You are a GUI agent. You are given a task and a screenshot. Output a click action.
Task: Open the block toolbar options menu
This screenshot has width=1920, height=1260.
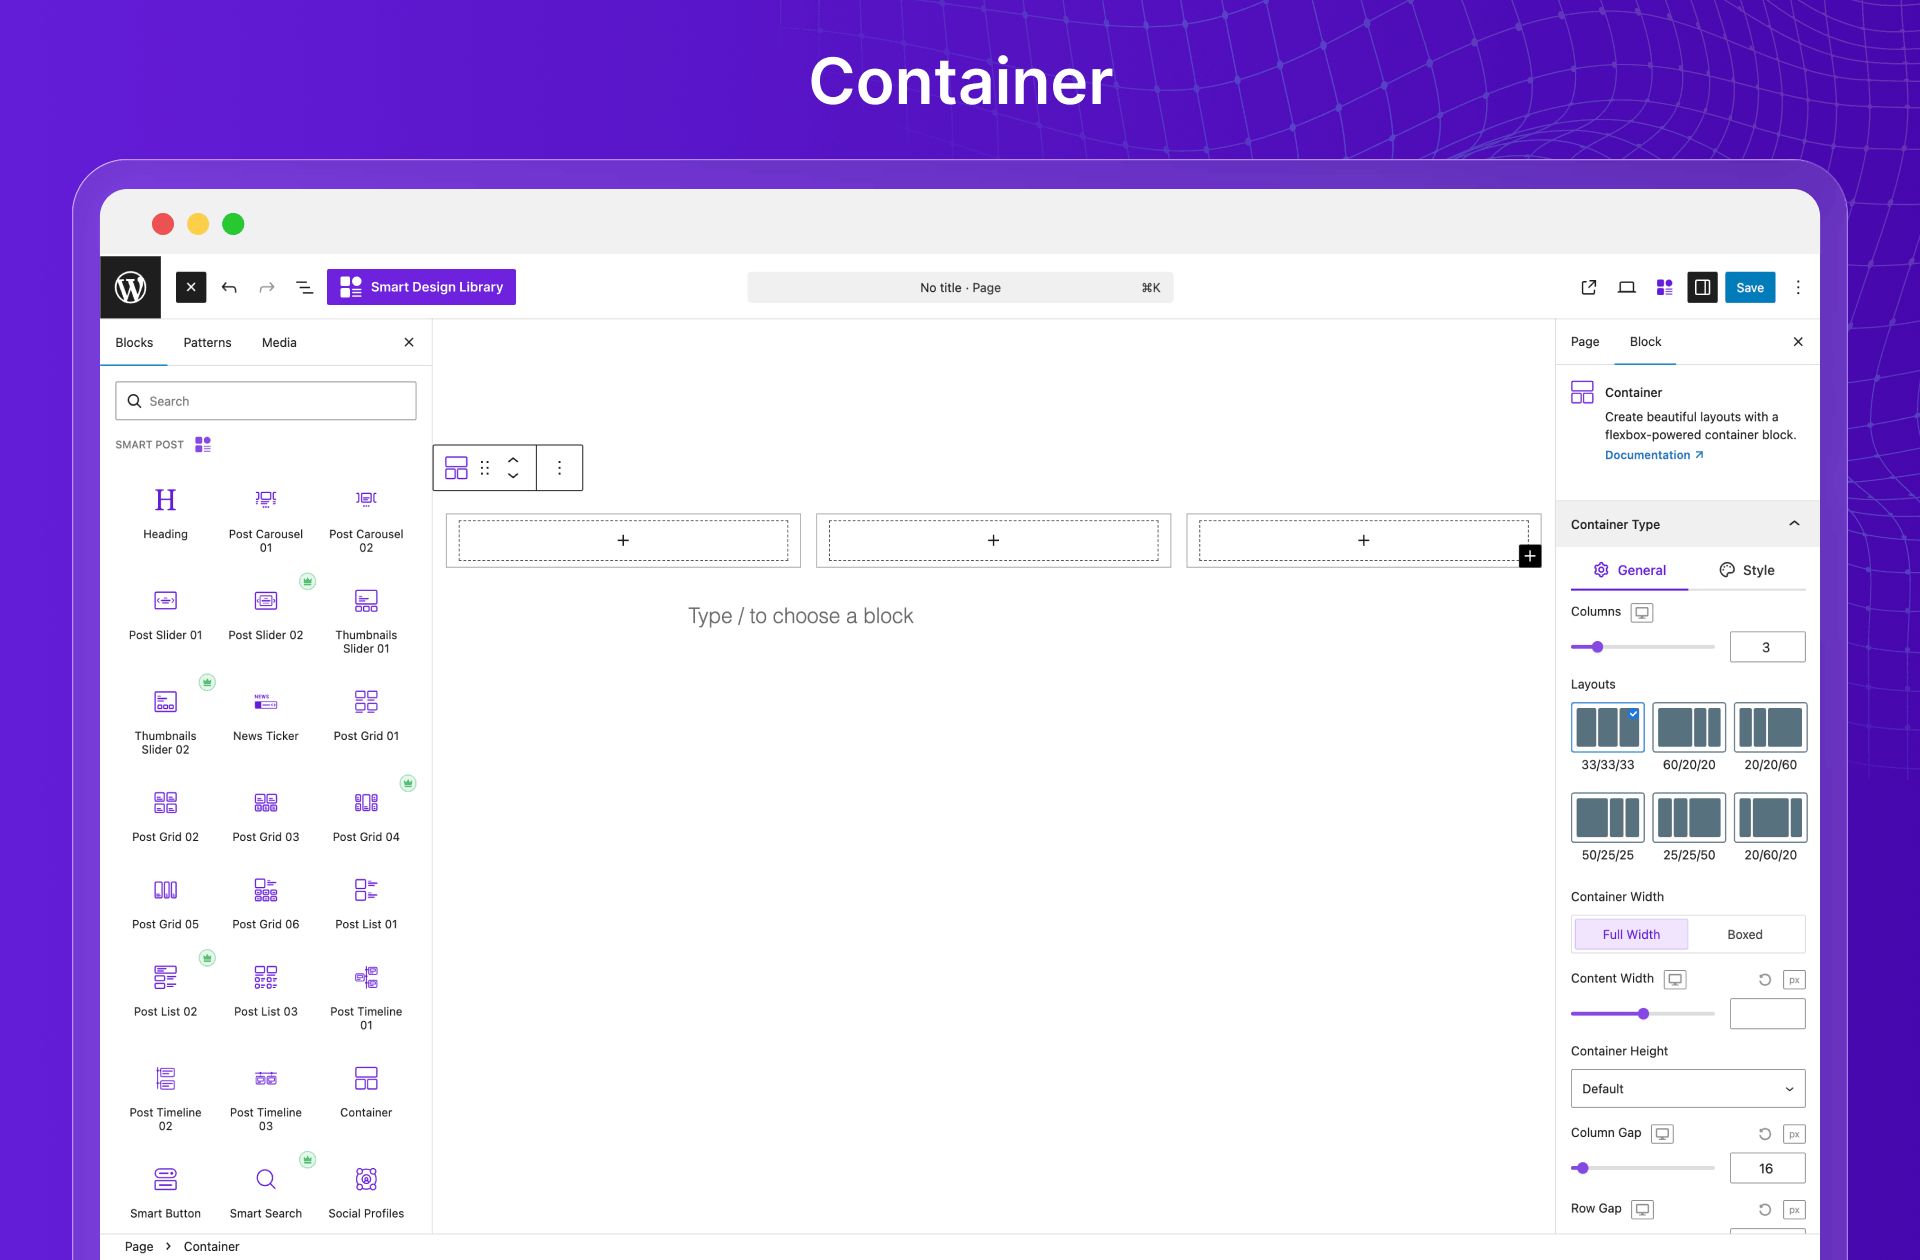click(559, 468)
